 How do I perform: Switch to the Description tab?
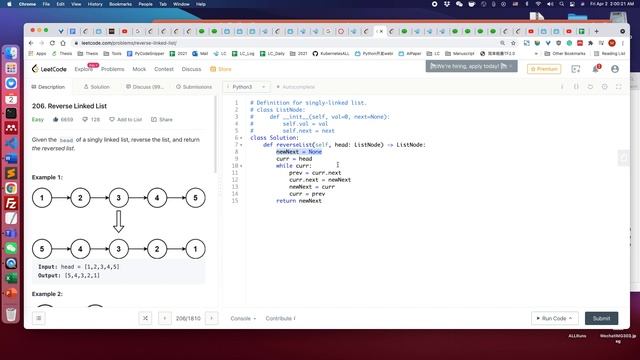48,87
